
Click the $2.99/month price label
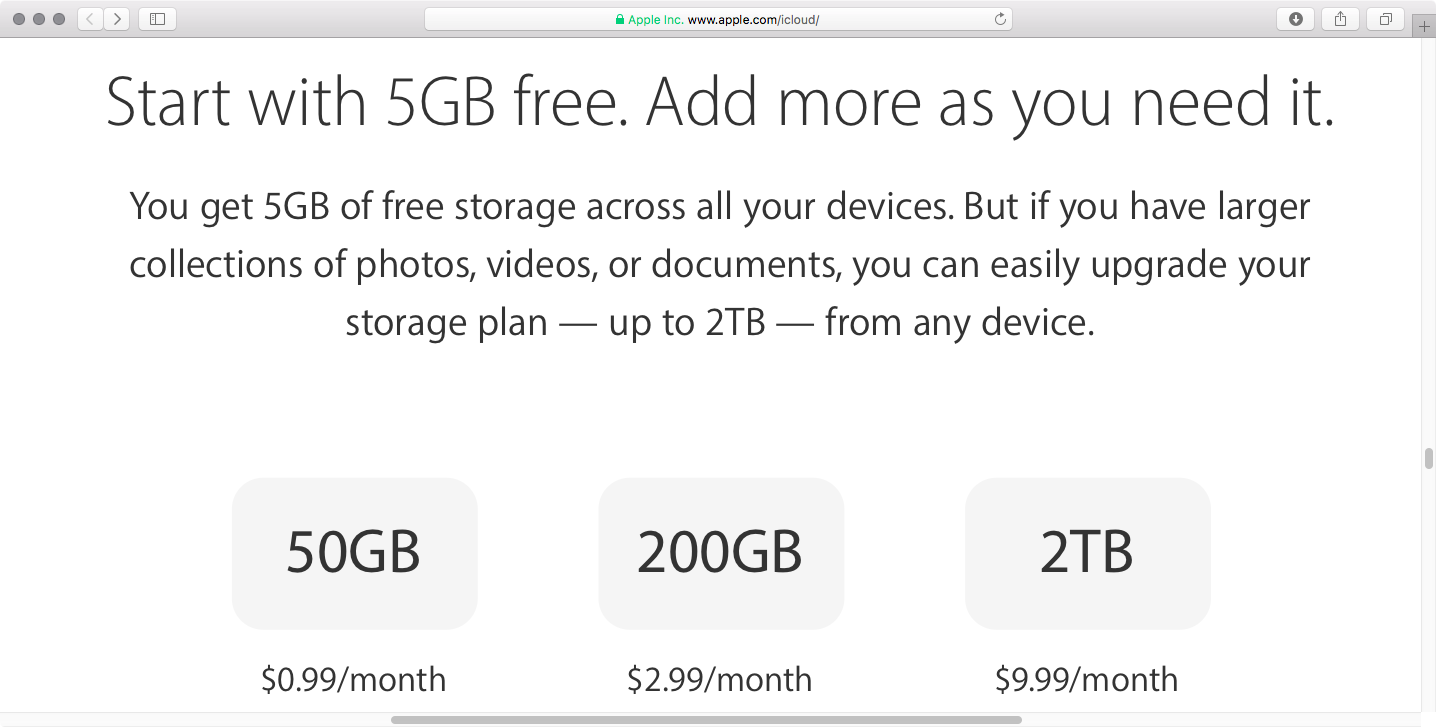point(720,680)
